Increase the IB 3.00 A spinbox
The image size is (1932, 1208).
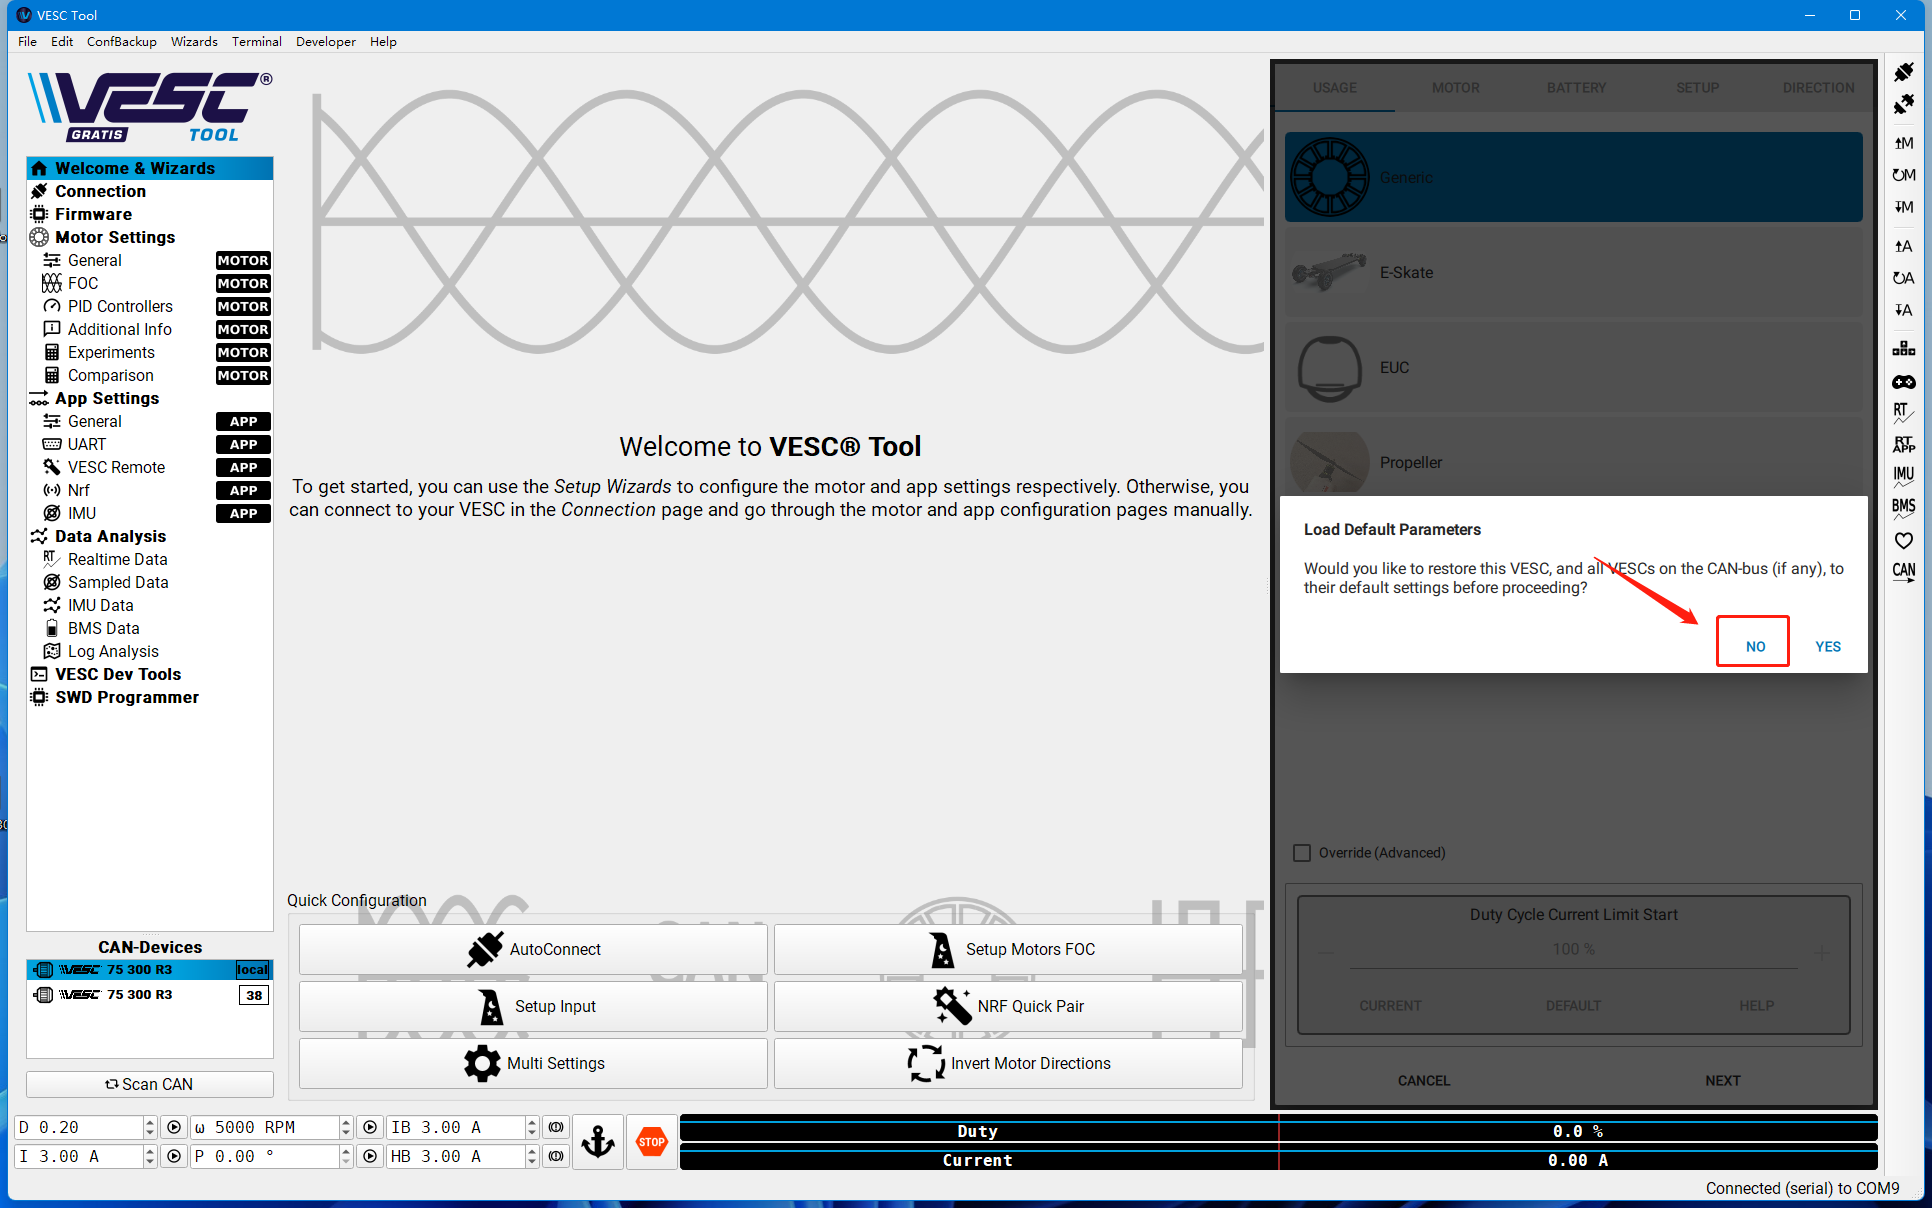click(x=532, y=1122)
